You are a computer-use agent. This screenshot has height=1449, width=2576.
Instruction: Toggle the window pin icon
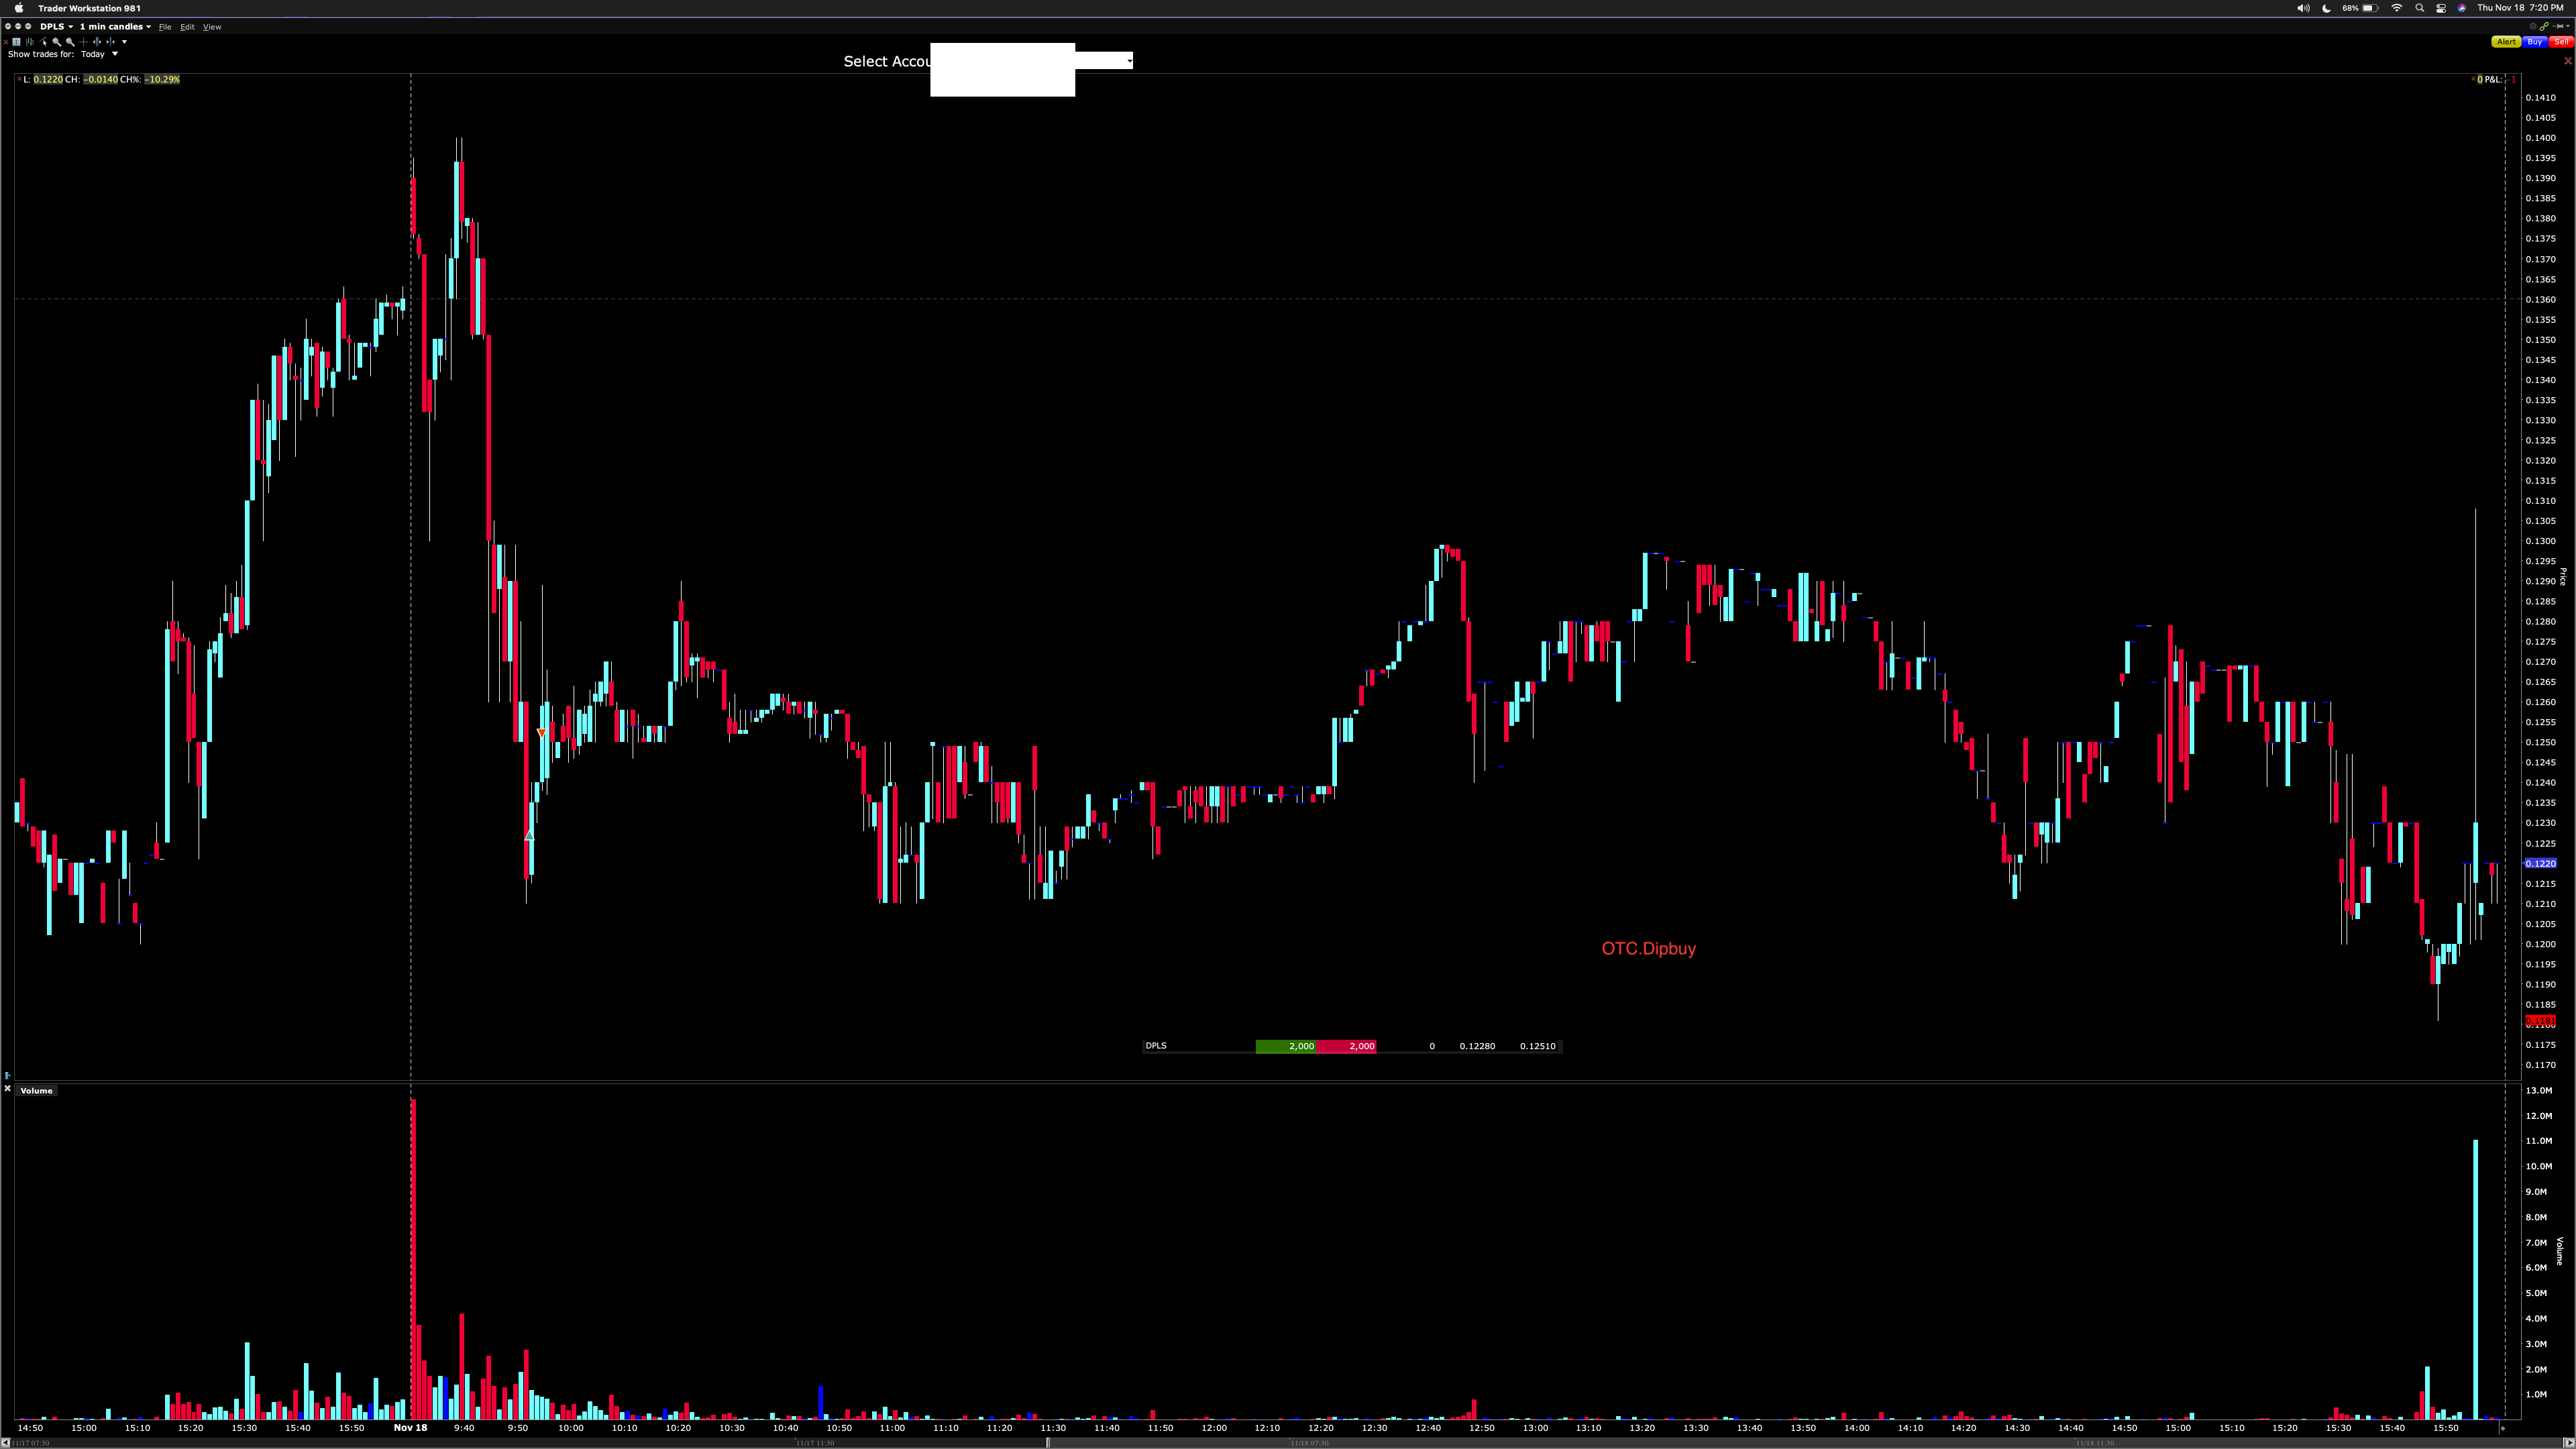[2558, 27]
